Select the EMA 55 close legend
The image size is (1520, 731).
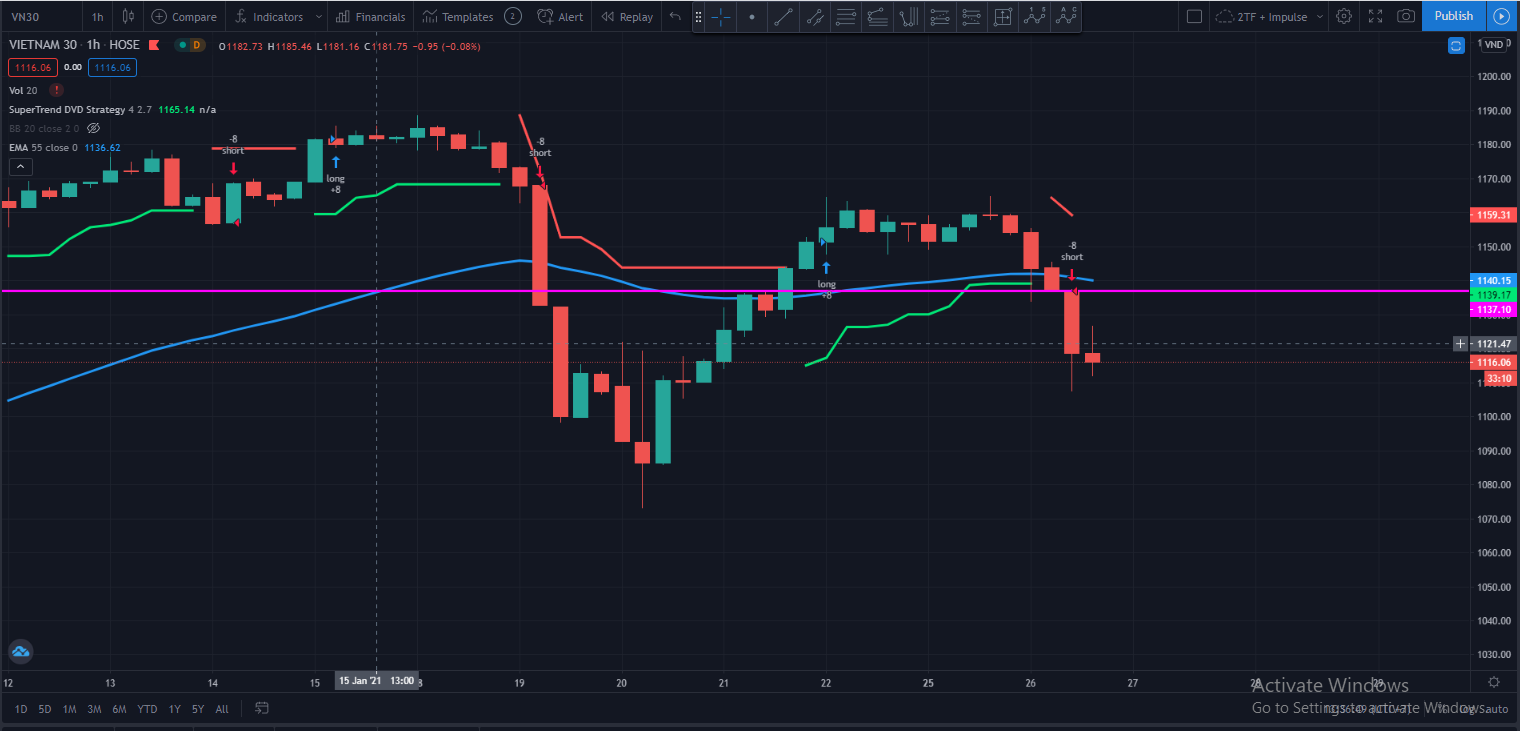pos(42,147)
